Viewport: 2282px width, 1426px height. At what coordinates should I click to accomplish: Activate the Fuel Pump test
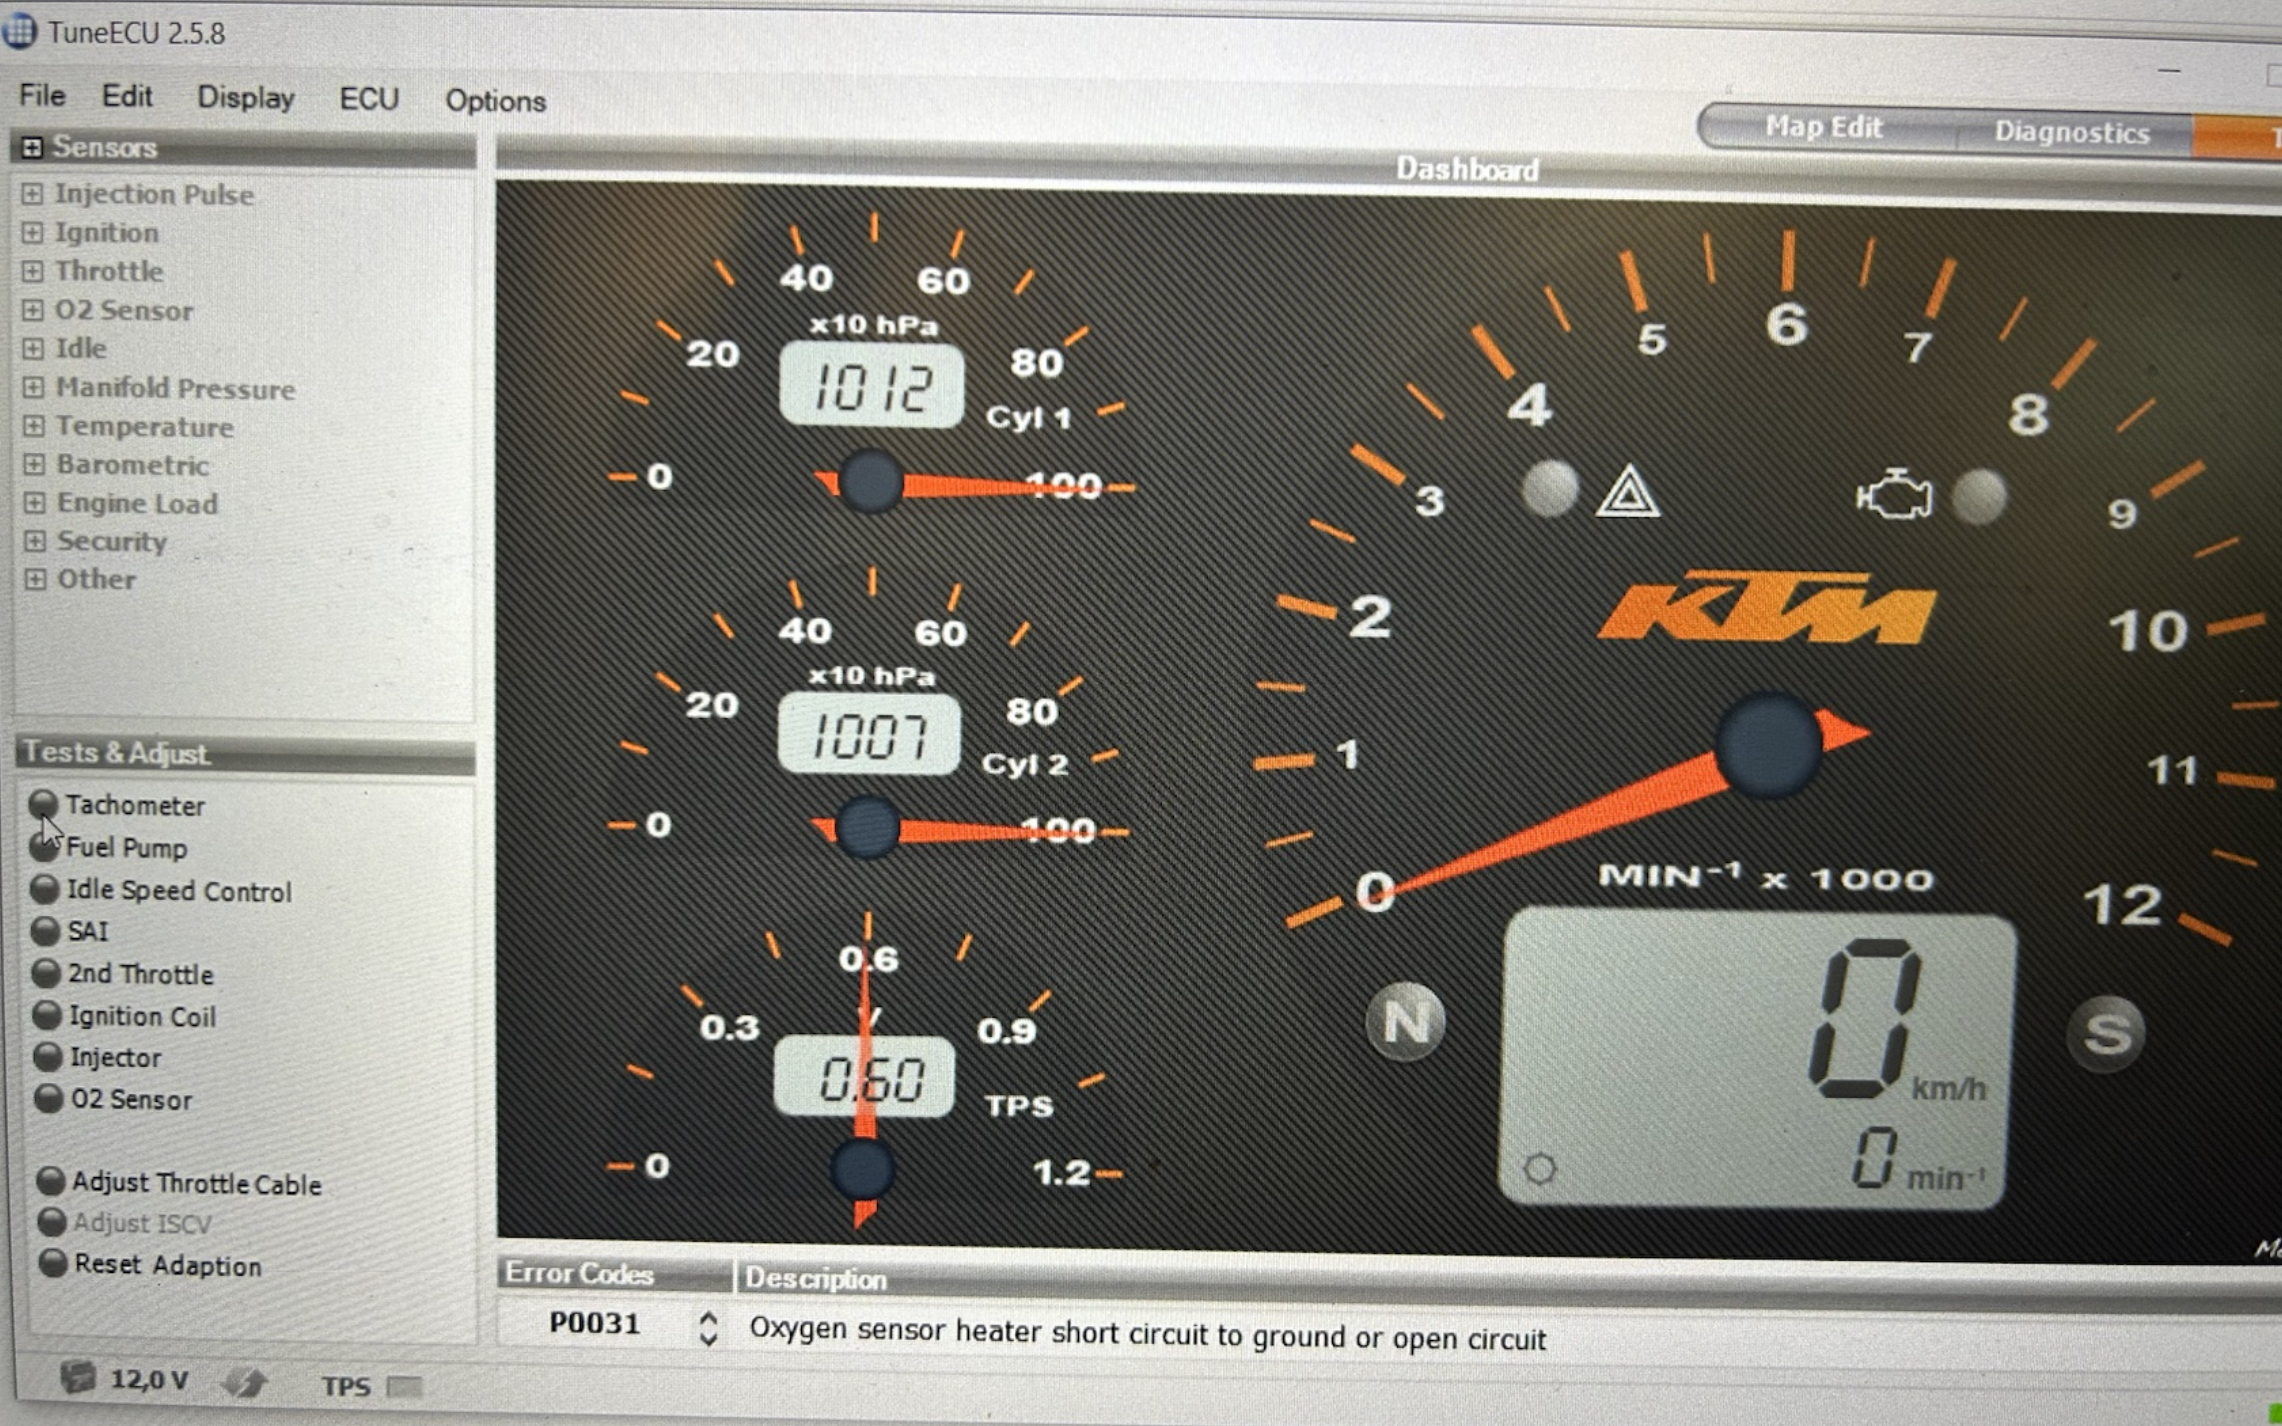44,846
